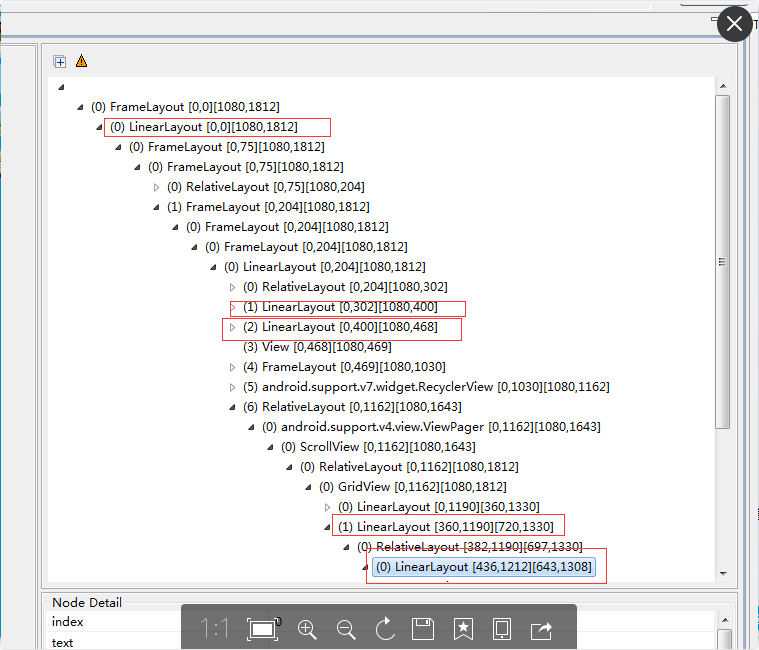Click the 1:1 actual size button
The width and height of the screenshot is (759, 650).
[214, 629]
